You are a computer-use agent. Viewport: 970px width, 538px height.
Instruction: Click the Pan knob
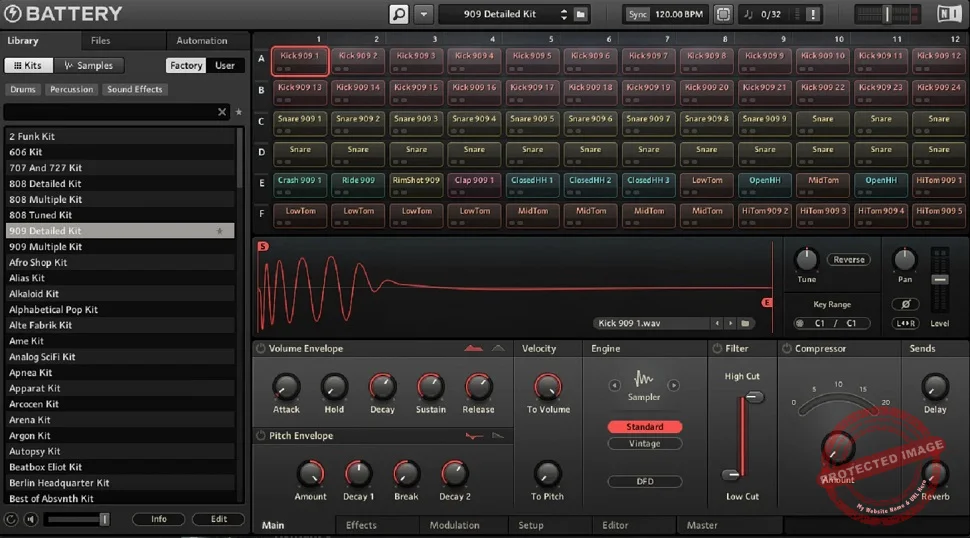click(x=904, y=259)
